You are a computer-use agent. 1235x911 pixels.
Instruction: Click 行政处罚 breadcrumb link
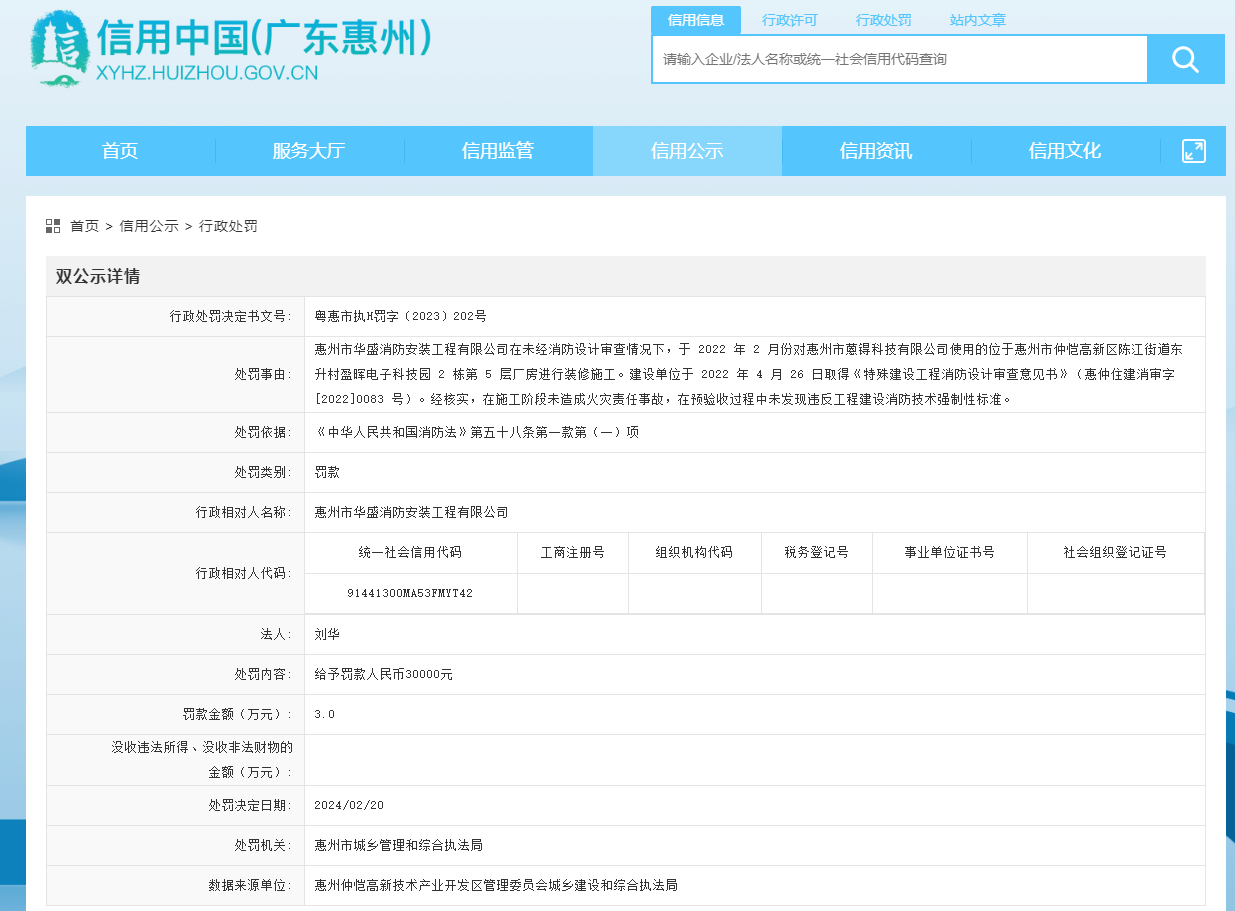pos(228,226)
